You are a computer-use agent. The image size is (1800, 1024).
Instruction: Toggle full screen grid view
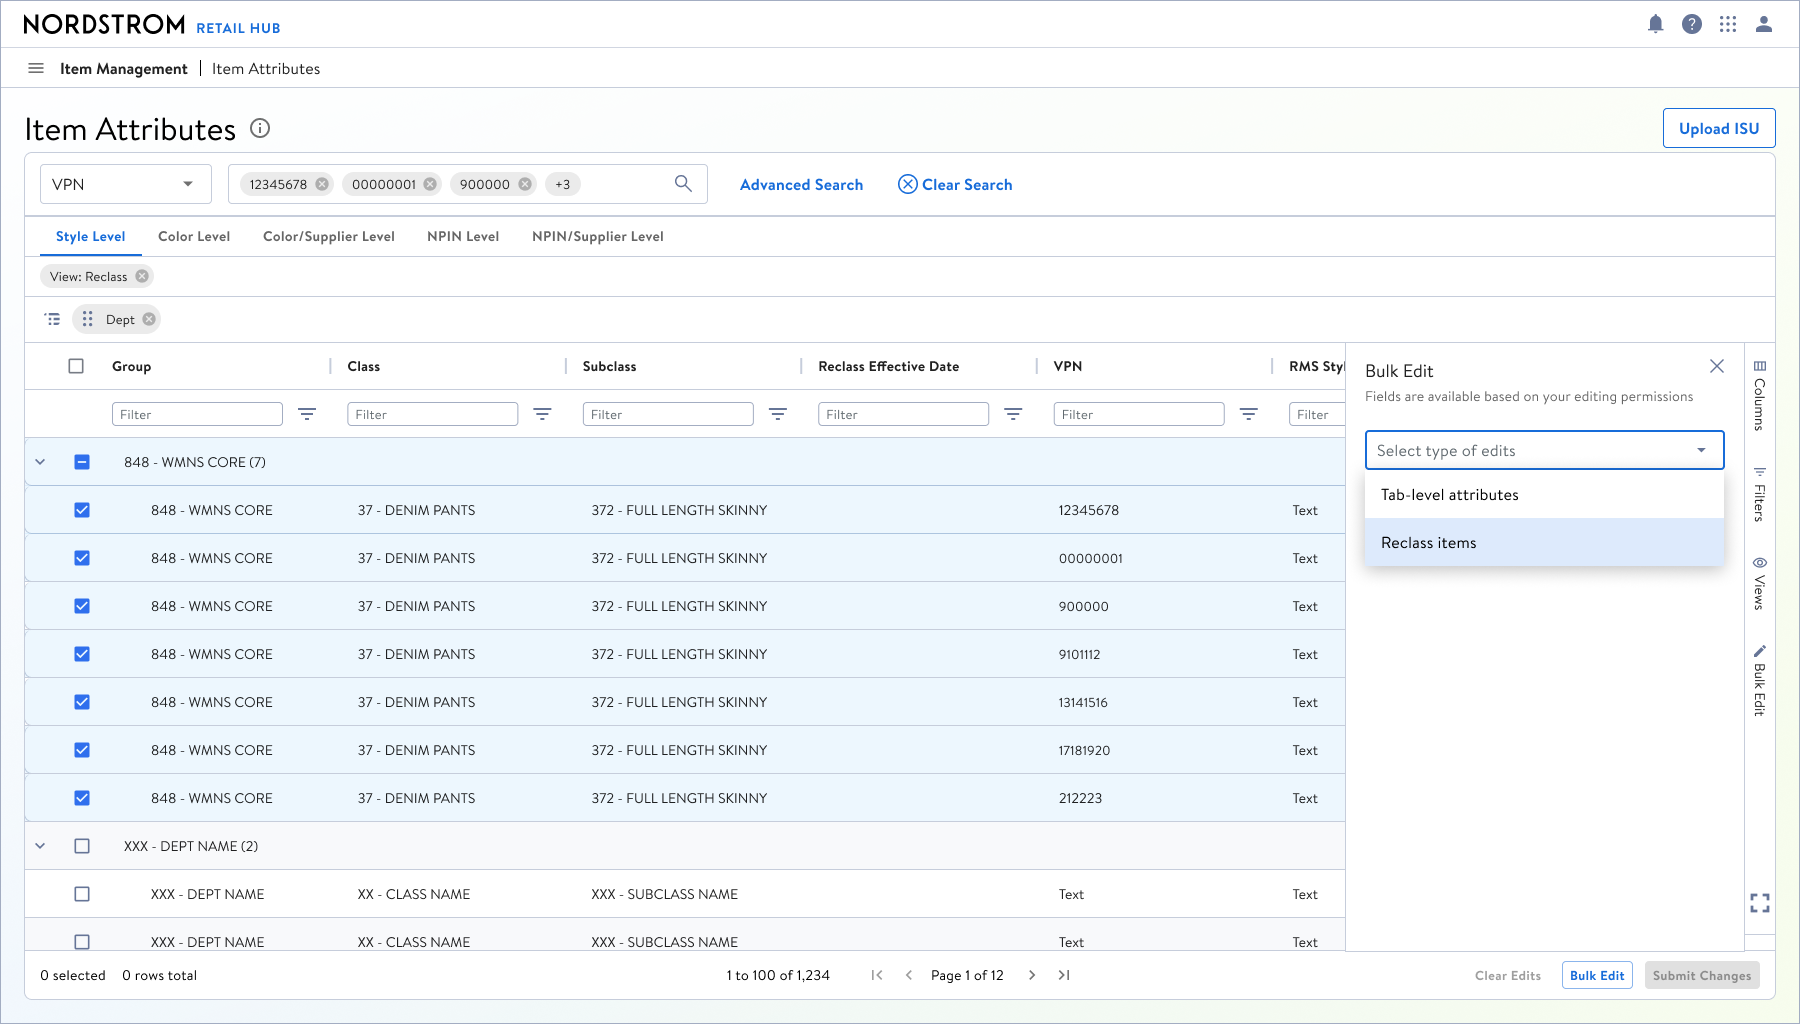point(1760,903)
